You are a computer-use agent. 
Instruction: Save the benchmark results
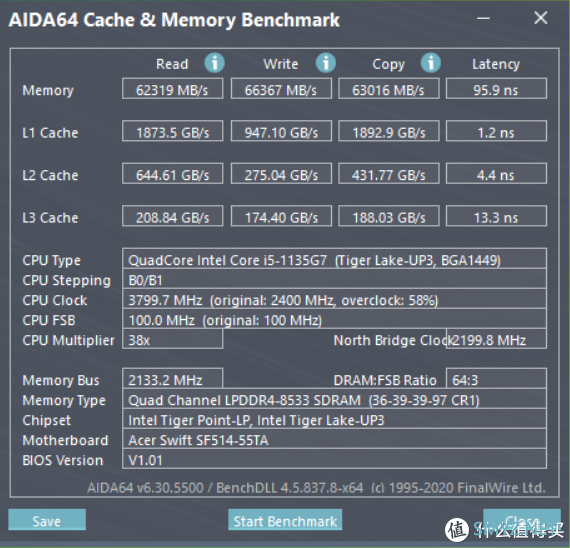pos(47,520)
